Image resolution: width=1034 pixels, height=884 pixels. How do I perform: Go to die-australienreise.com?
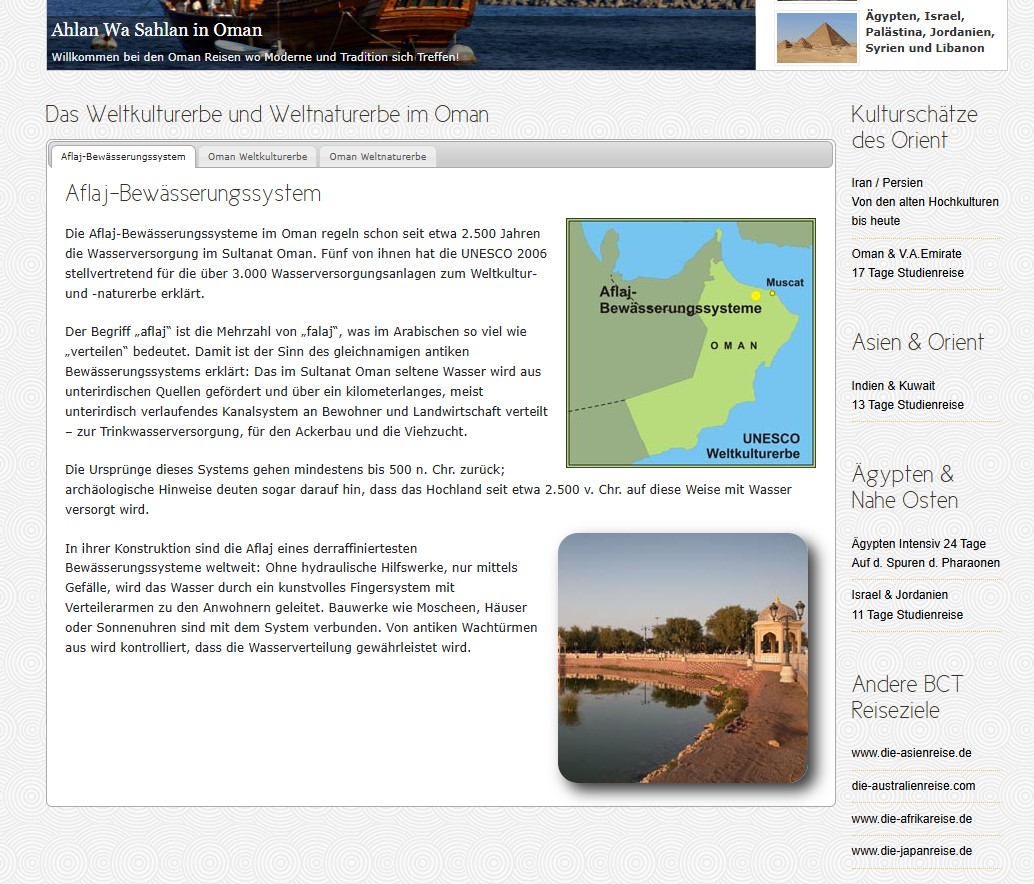[x=913, y=786]
